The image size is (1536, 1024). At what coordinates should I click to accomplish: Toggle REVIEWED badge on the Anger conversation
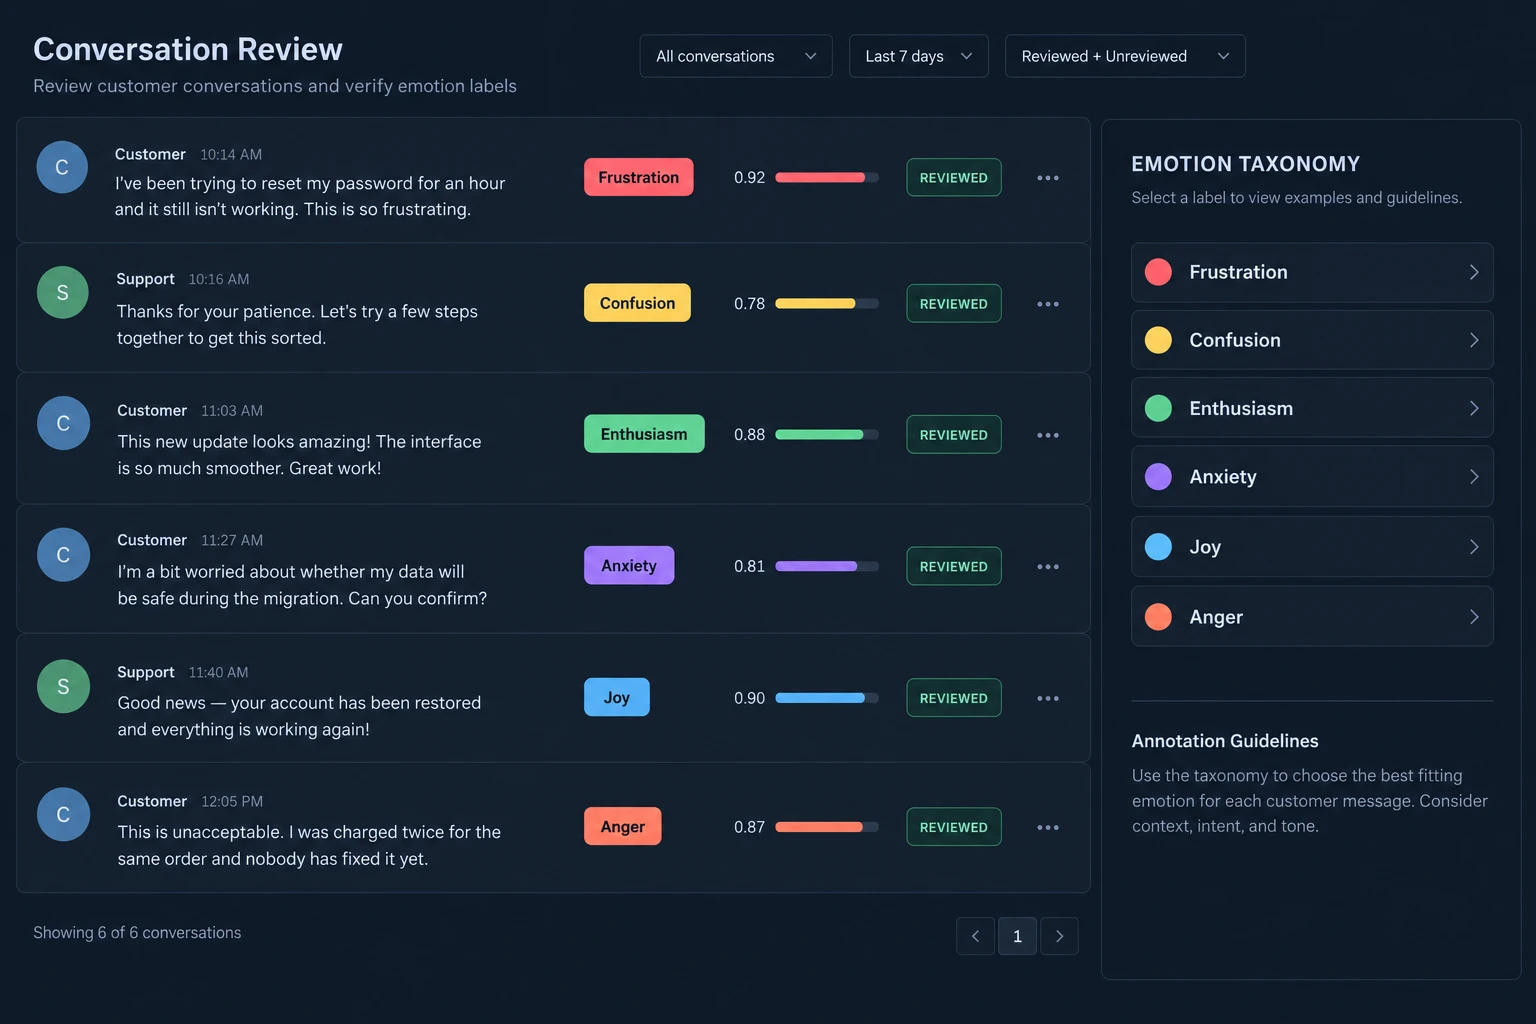954,827
